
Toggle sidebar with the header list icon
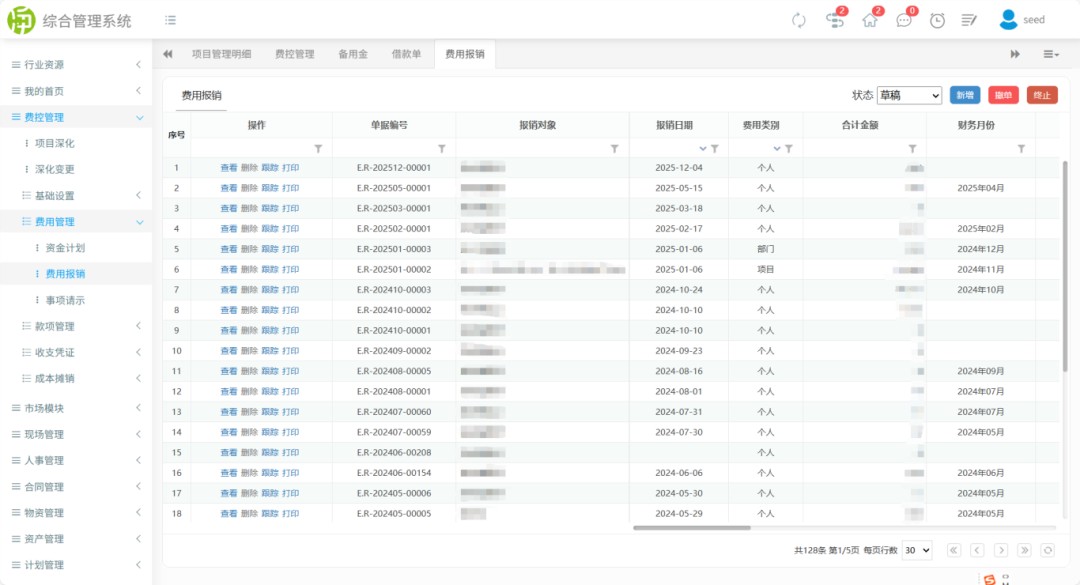click(x=171, y=20)
